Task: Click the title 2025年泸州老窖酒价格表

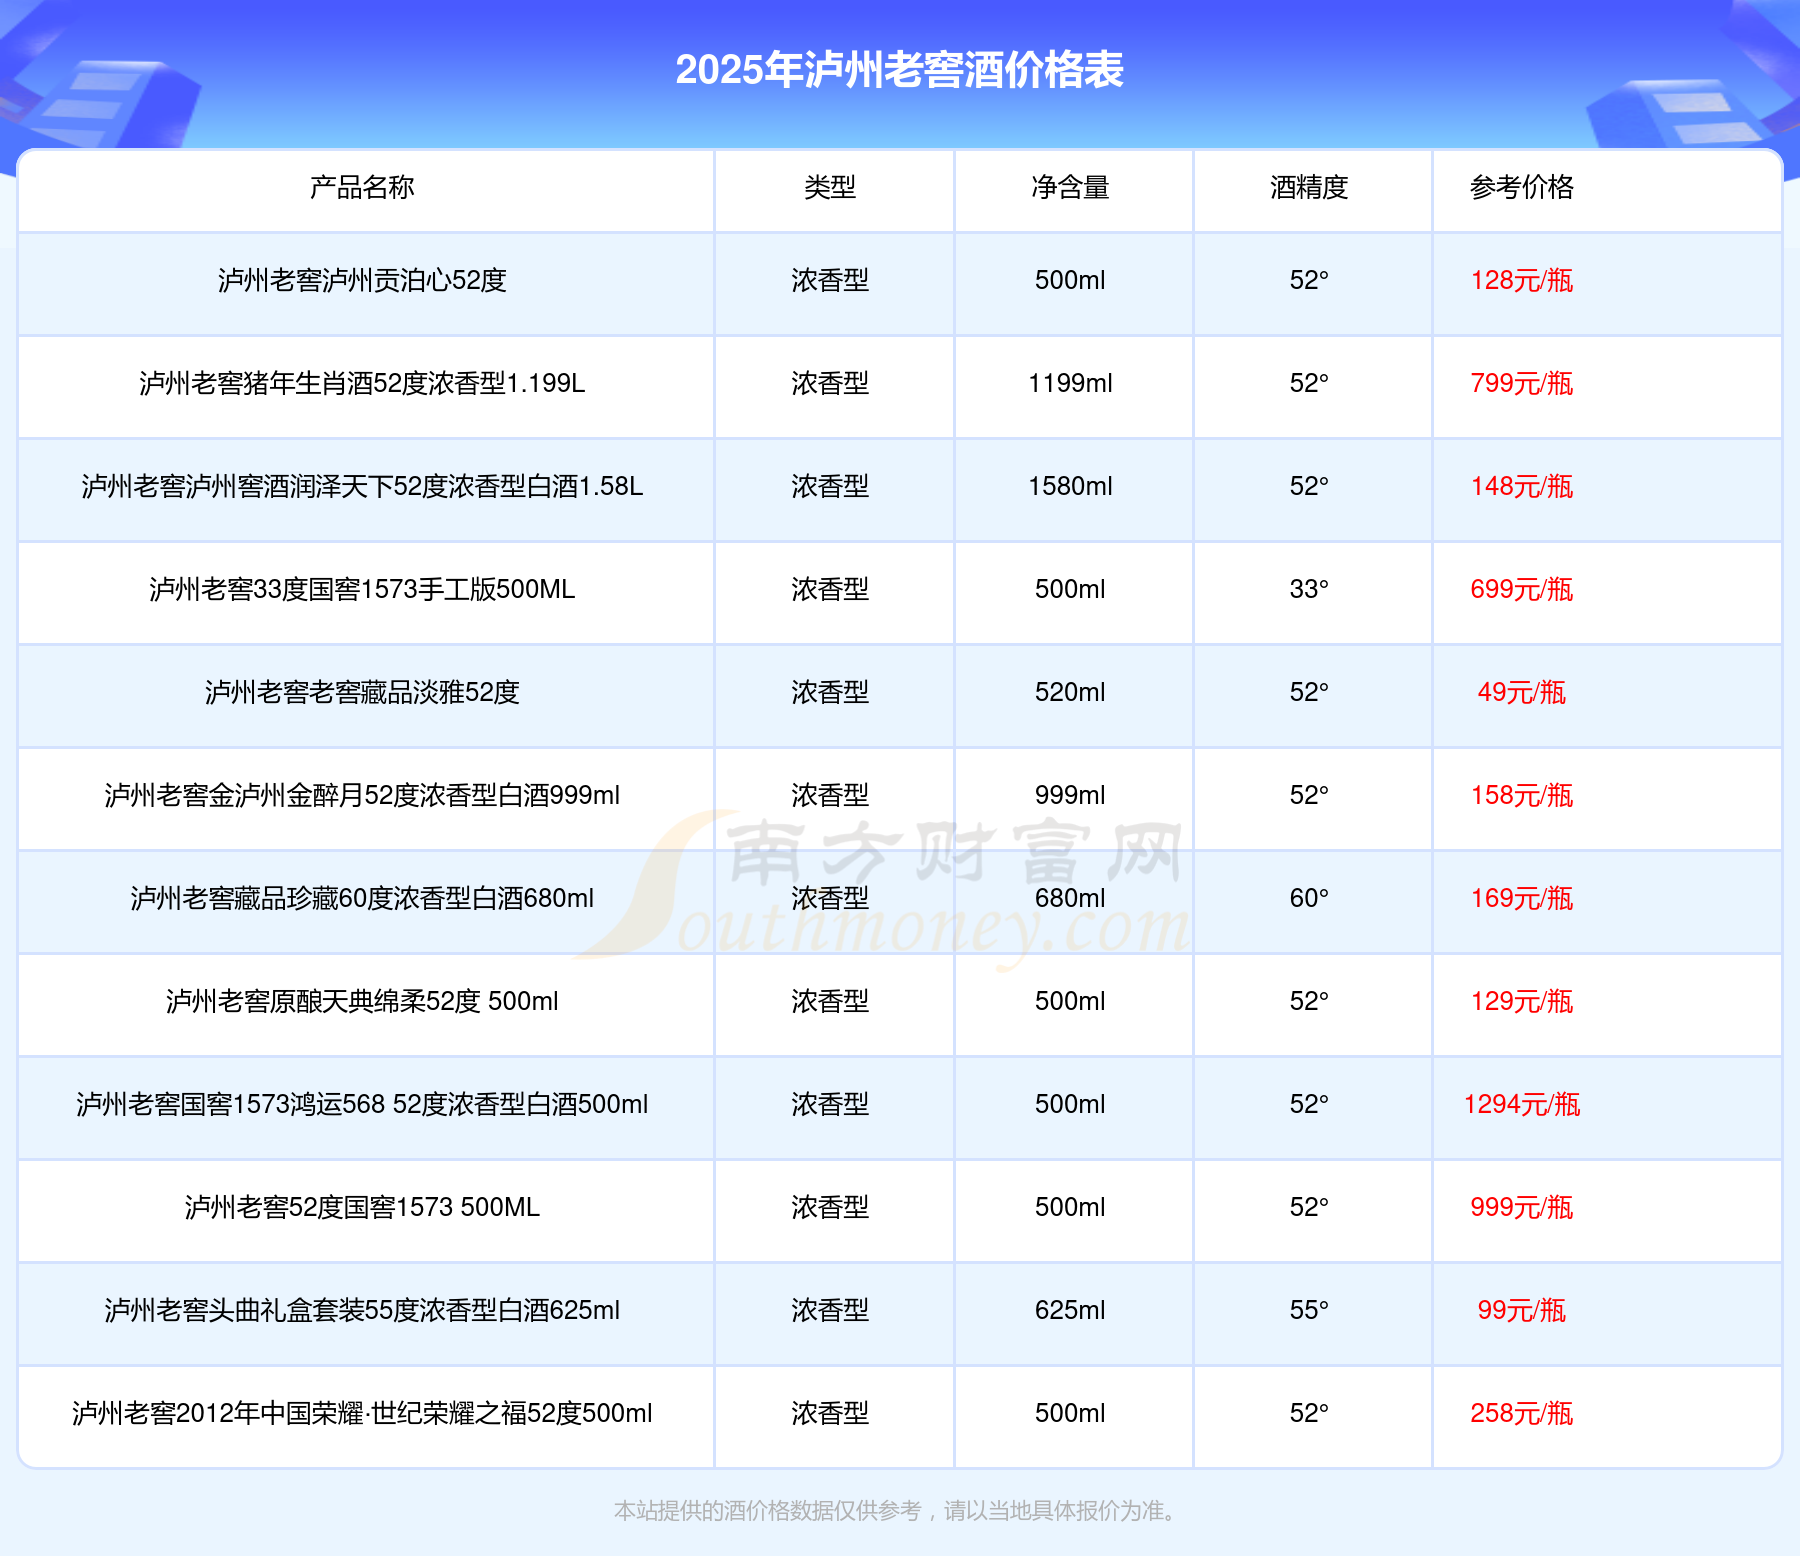Action: pyautogui.click(x=899, y=70)
